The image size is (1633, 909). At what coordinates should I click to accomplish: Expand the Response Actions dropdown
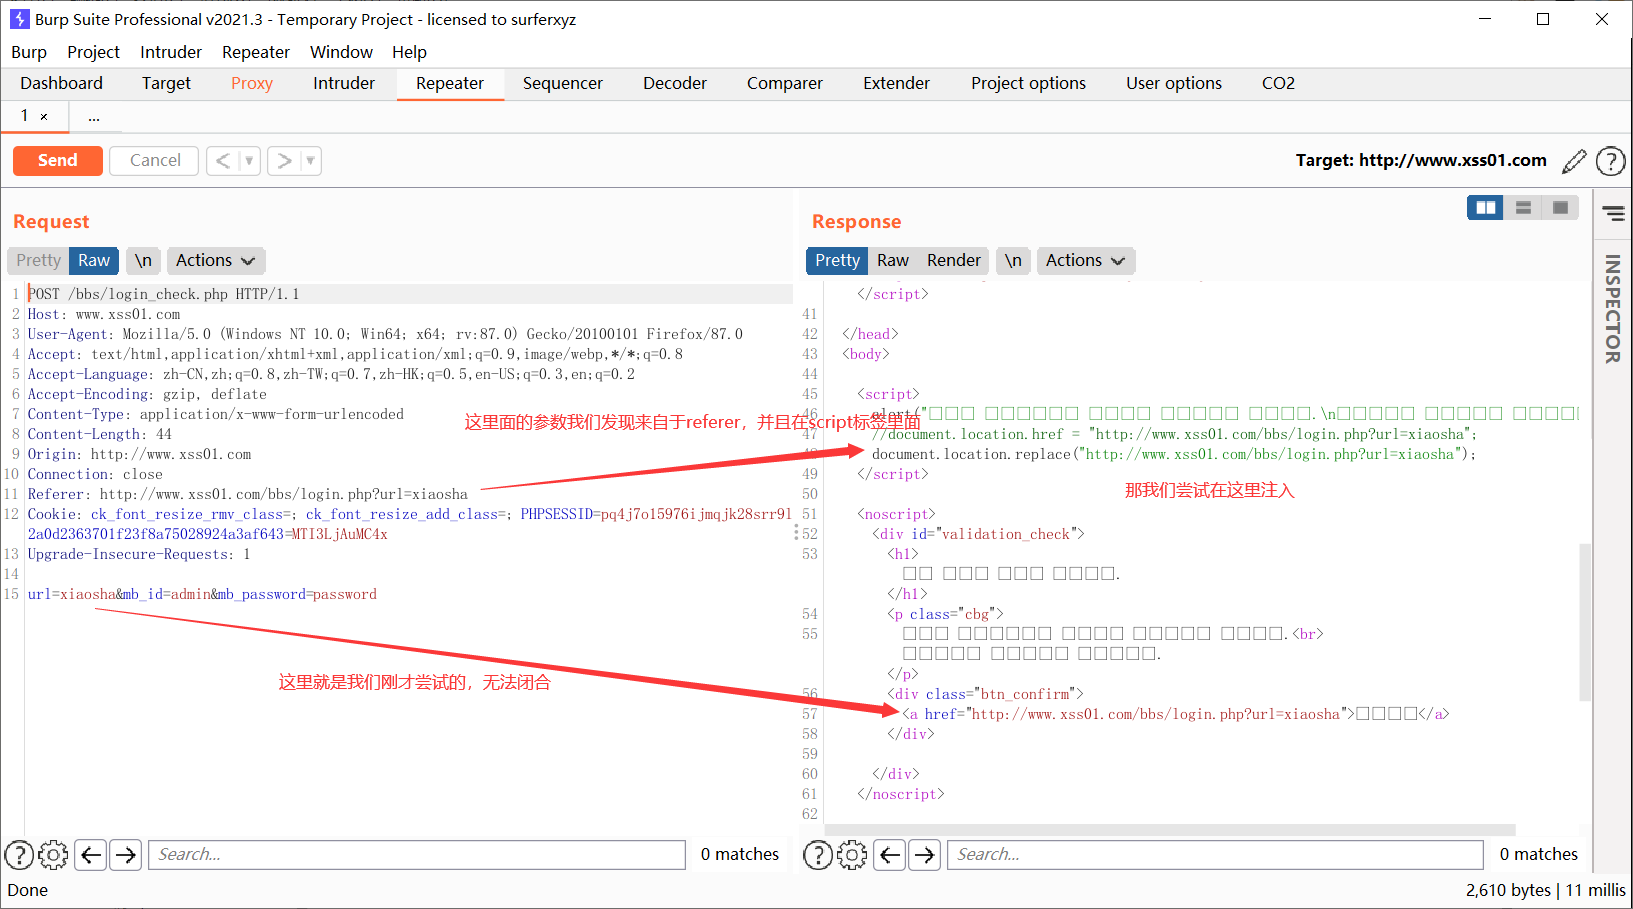pyautogui.click(x=1086, y=261)
